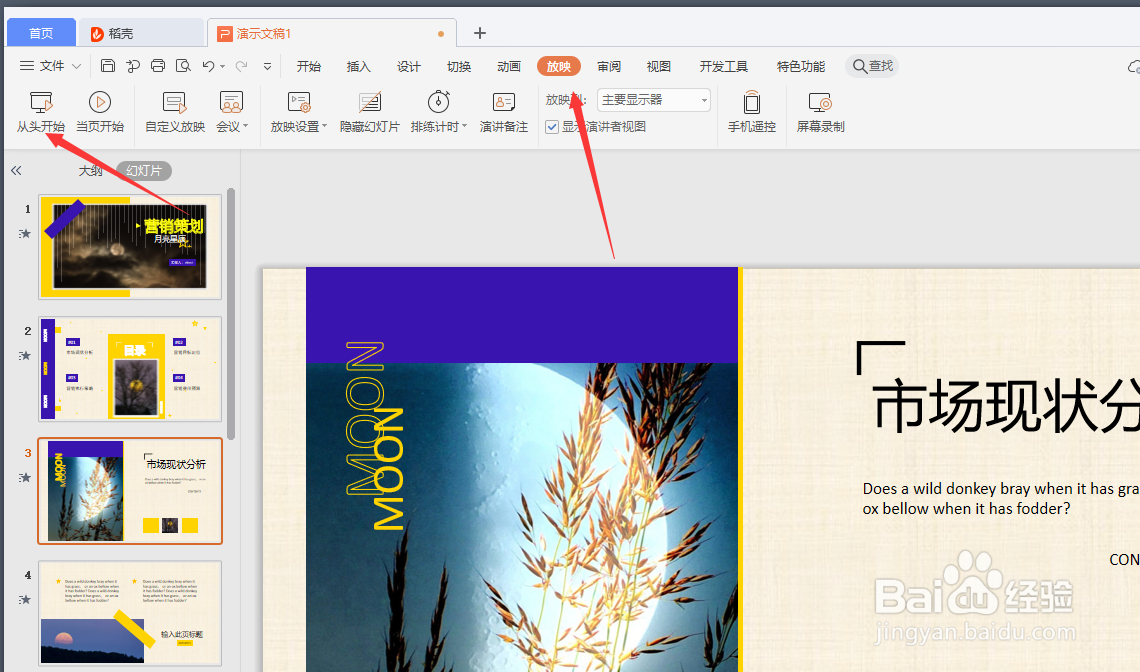Open the 特色功能 ribbon tab
The image size is (1140, 672).
click(800, 66)
